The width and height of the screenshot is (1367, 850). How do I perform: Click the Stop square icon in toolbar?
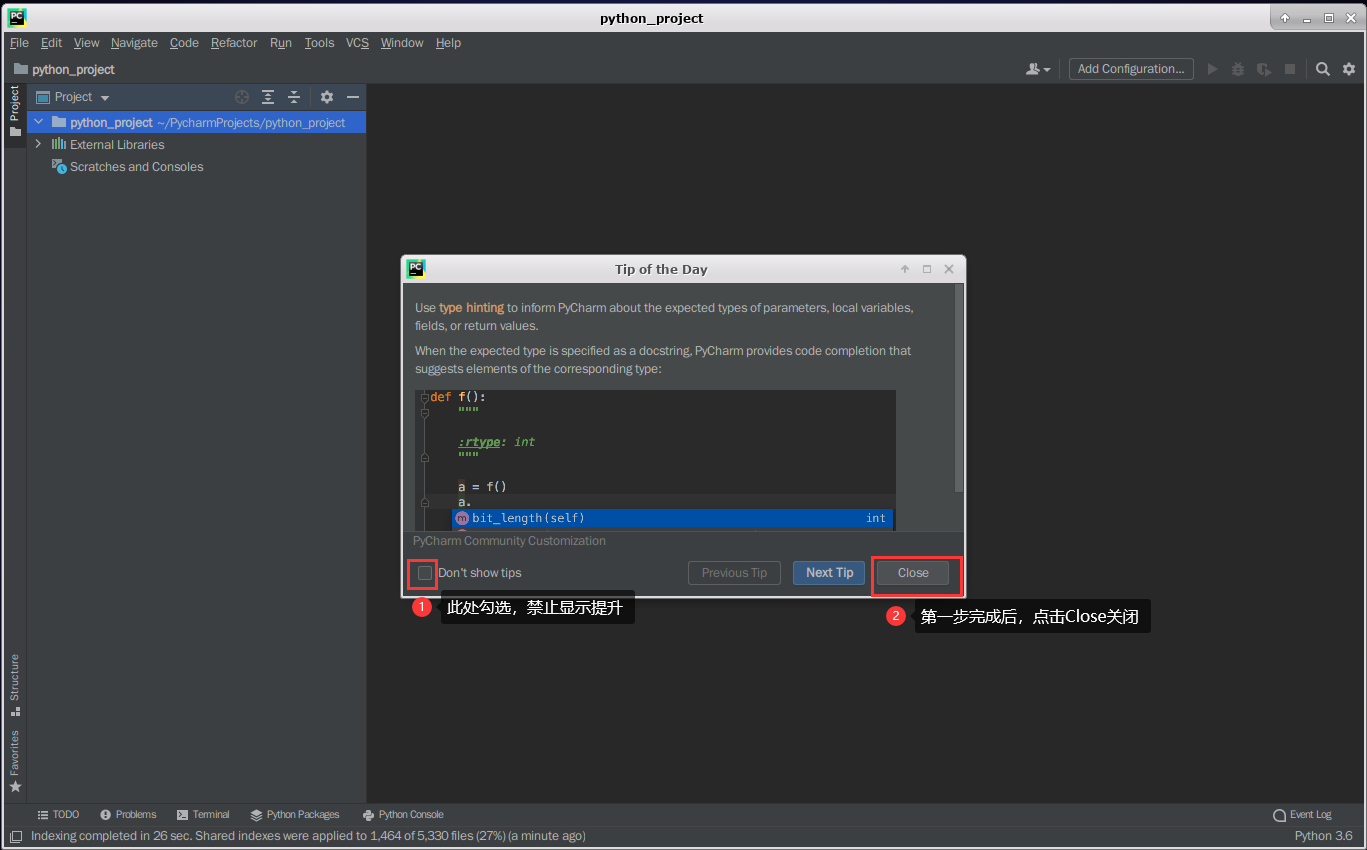(x=1290, y=69)
